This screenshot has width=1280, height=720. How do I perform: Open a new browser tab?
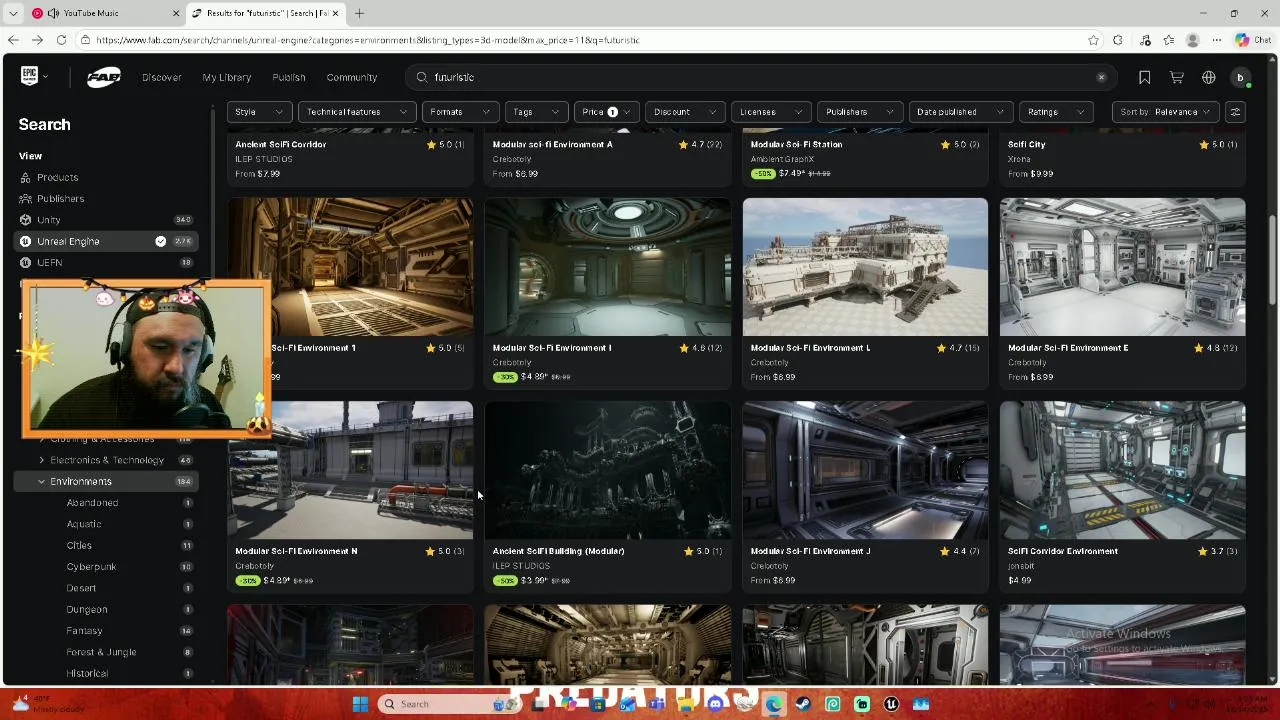(x=359, y=13)
